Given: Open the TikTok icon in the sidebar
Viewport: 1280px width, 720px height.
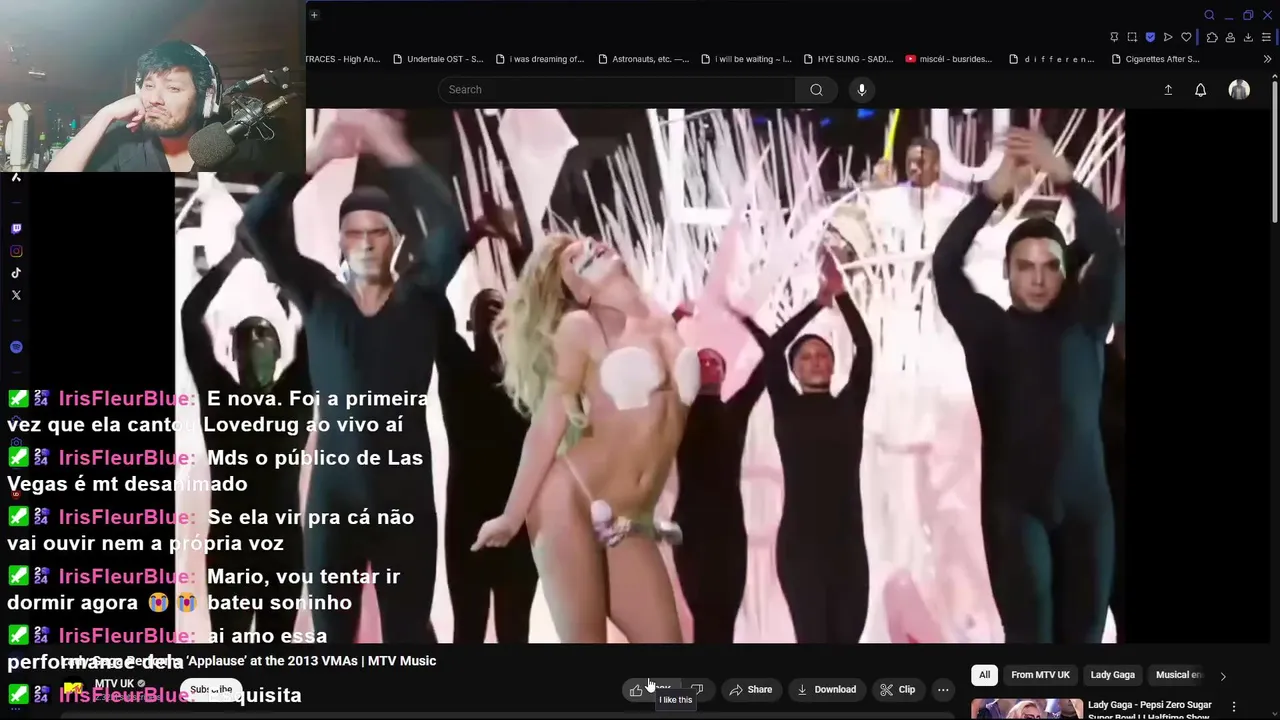Looking at the screenshot, I should coord(16,273).
